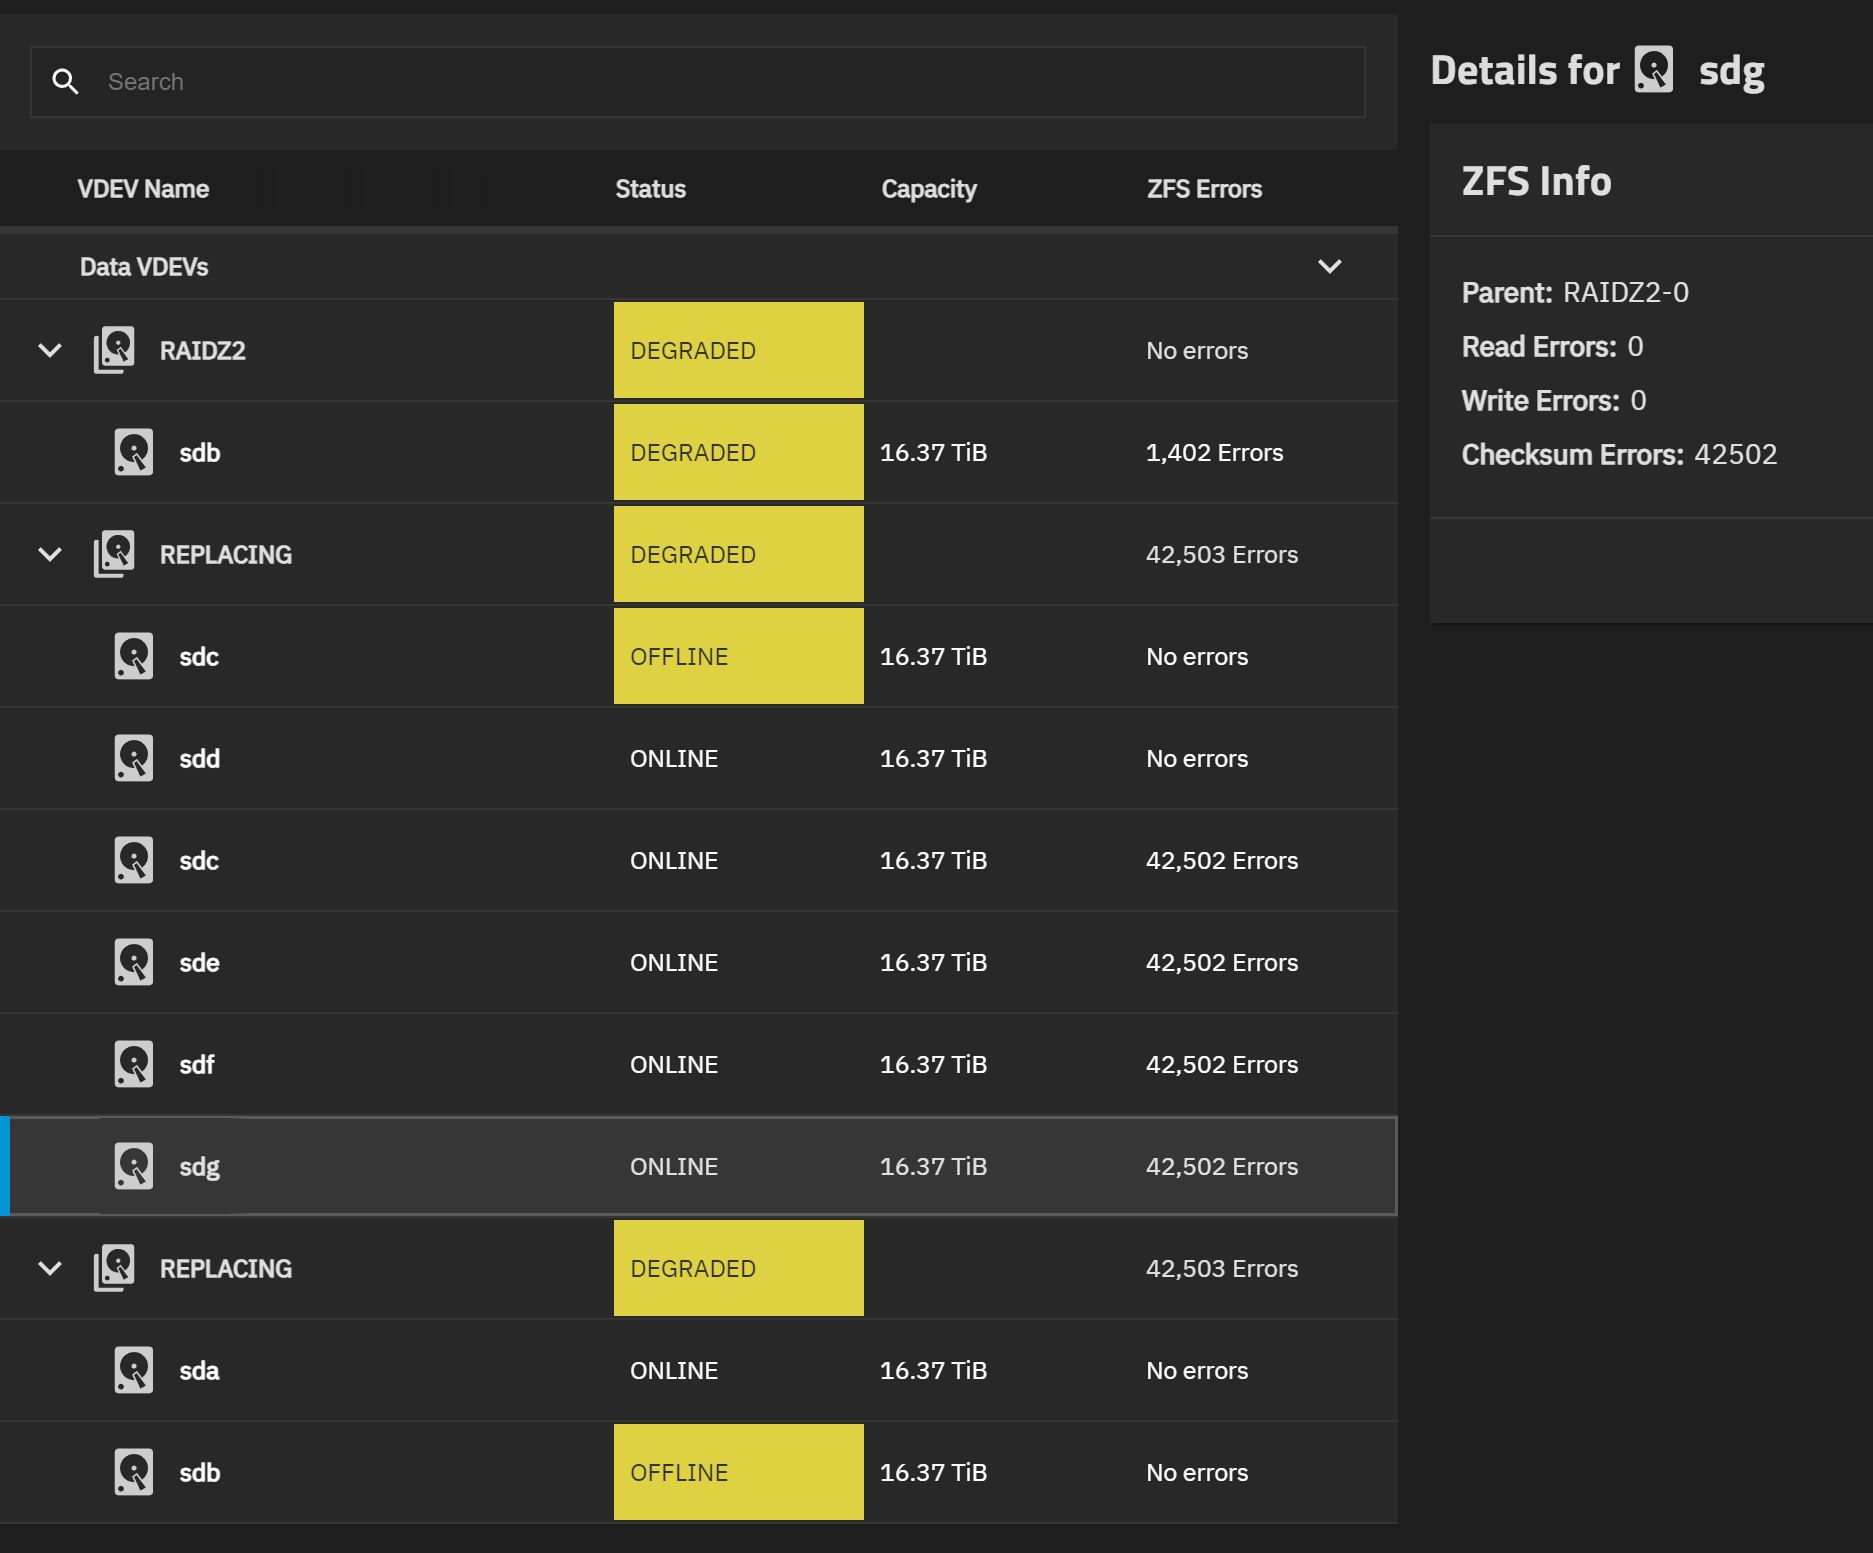Select the offline sdc disk row
The image size is (1873, 1553).
[699, 656]
